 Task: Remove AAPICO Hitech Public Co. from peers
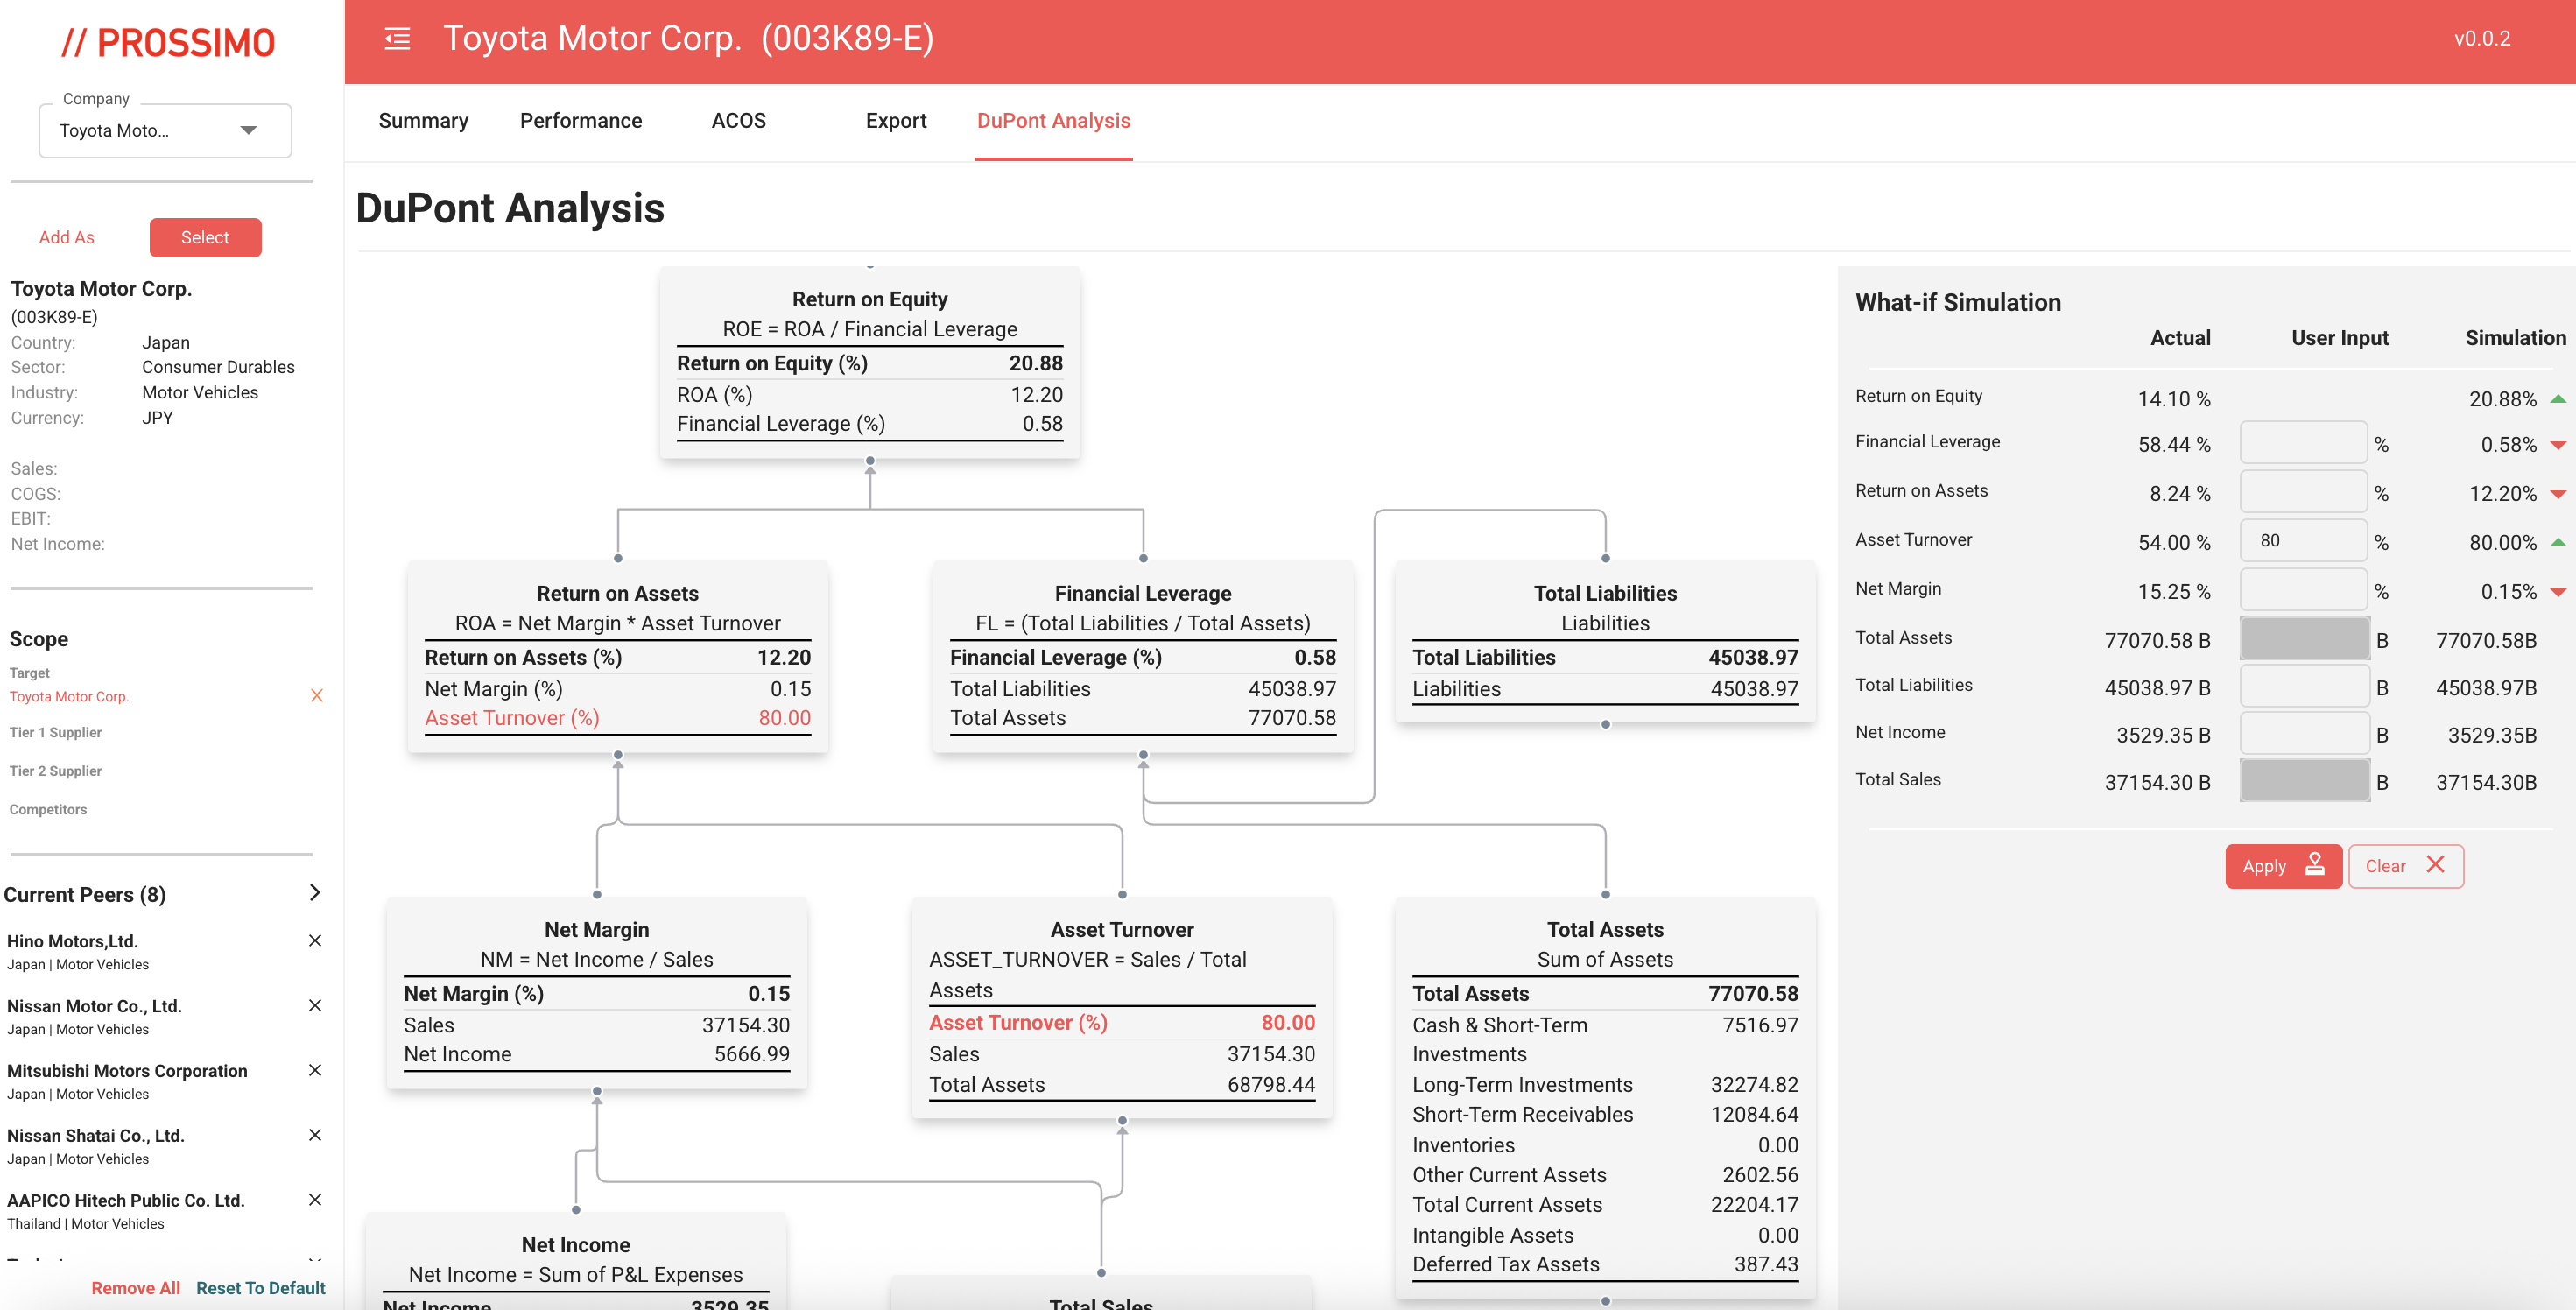tap(315, 1201)
